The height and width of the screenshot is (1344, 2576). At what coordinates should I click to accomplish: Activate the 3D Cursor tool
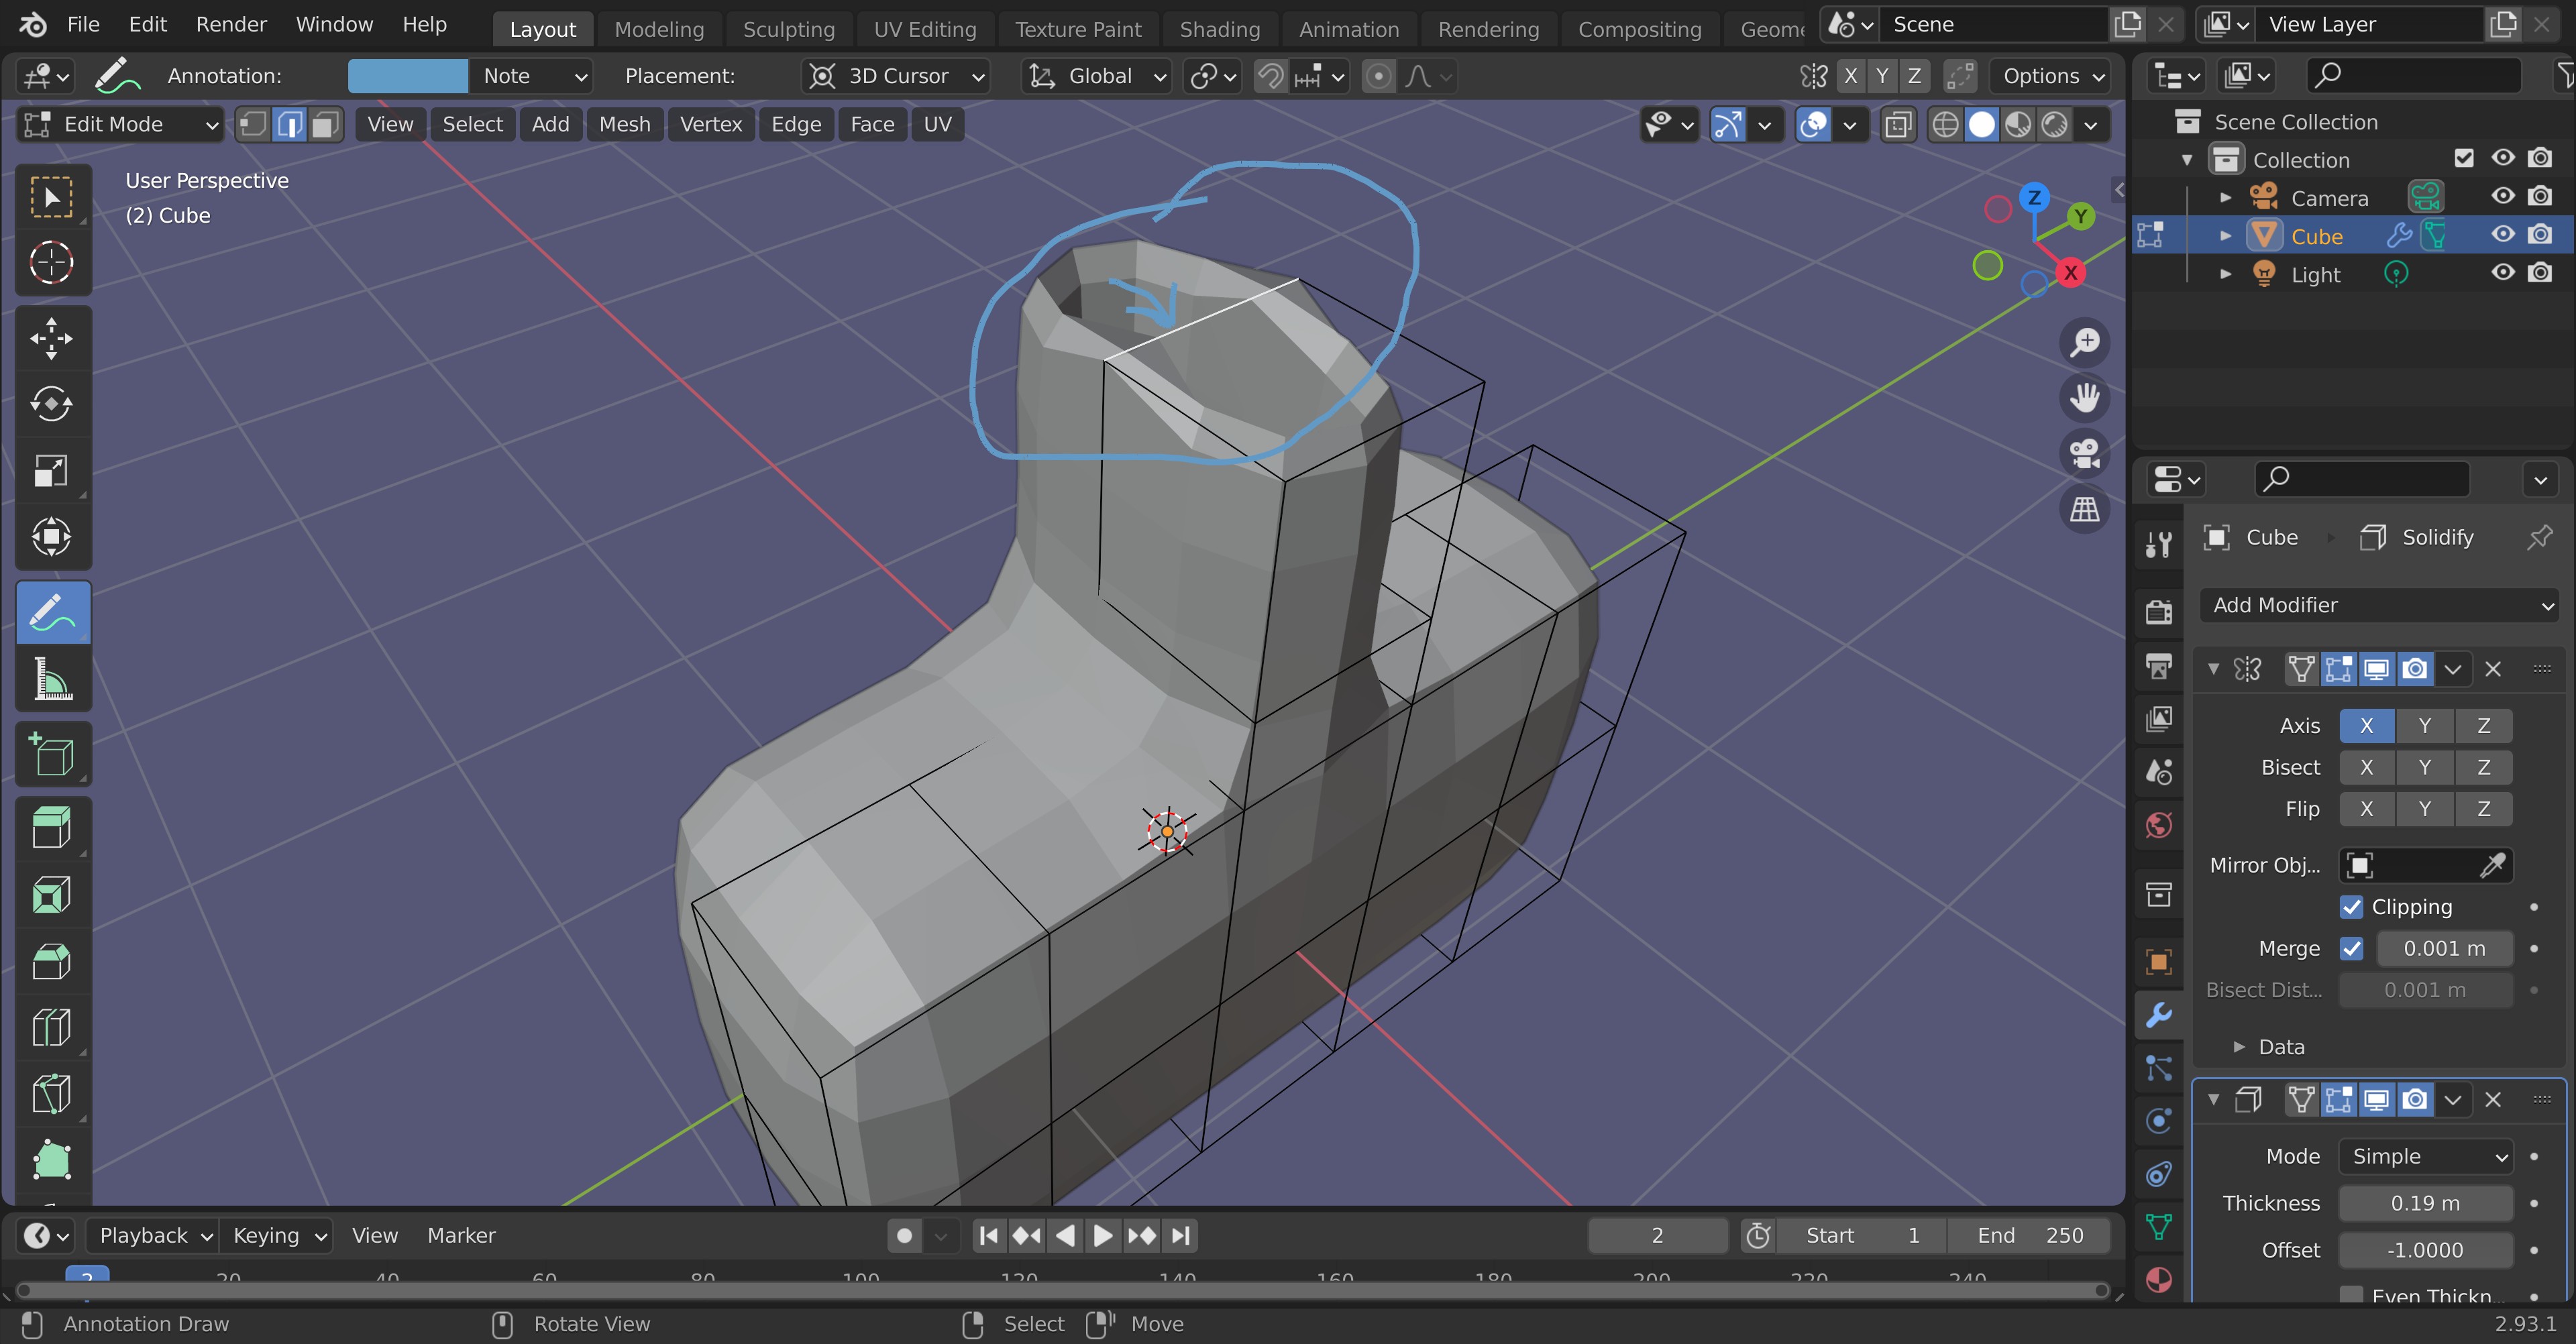[x=52, y=262]
